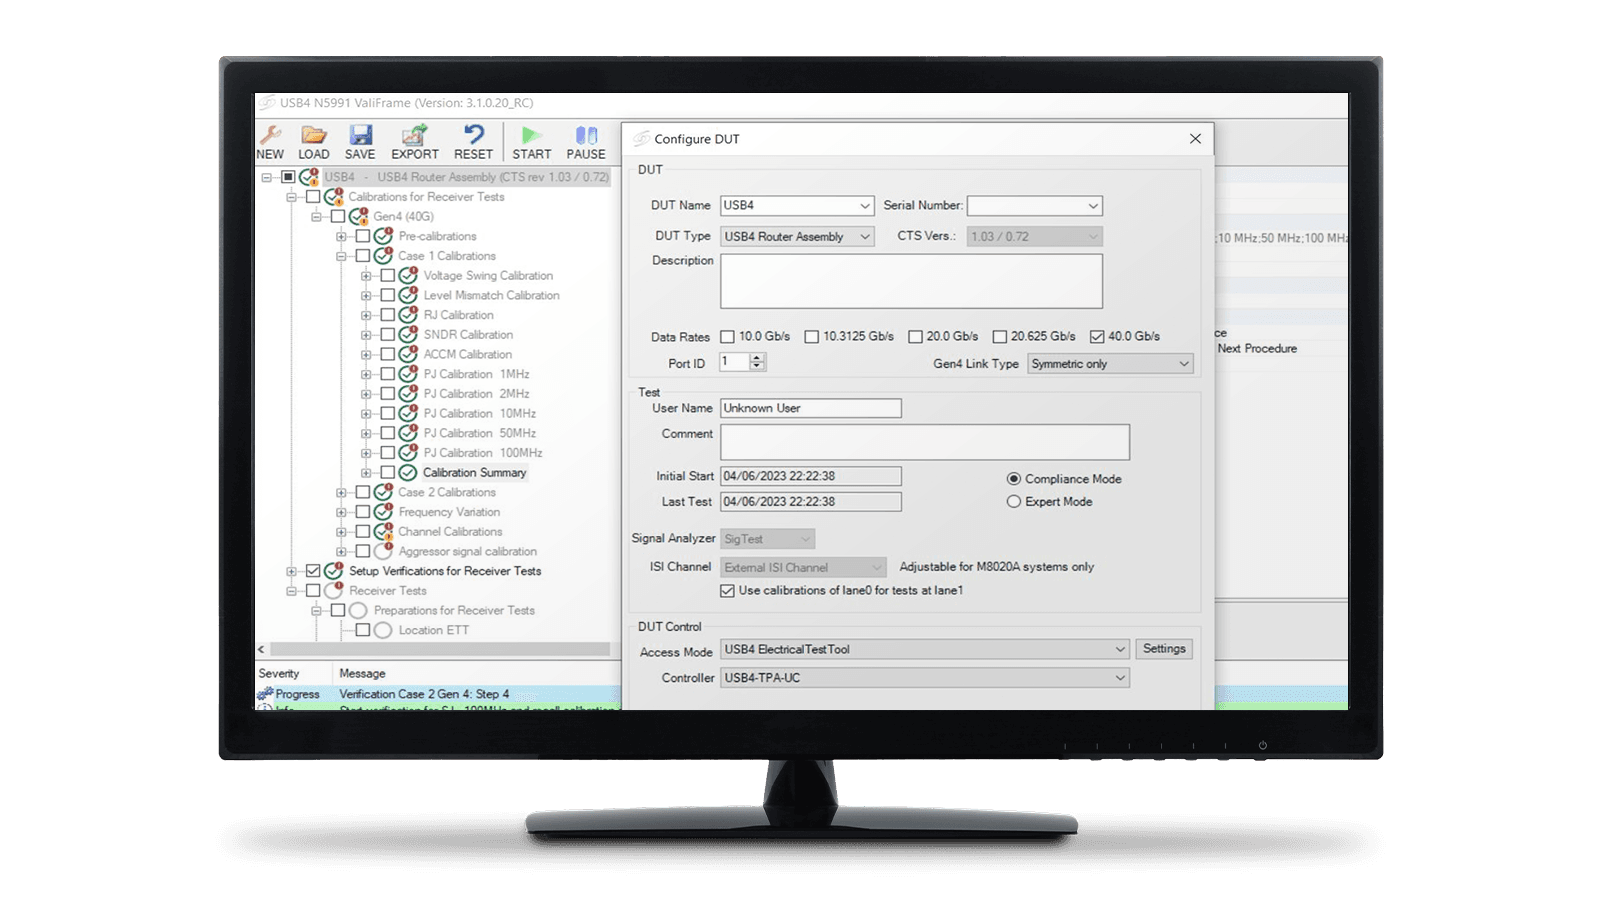Click the Settings button next to Access Mode
1600x900 pixels.
point(1164,648)
